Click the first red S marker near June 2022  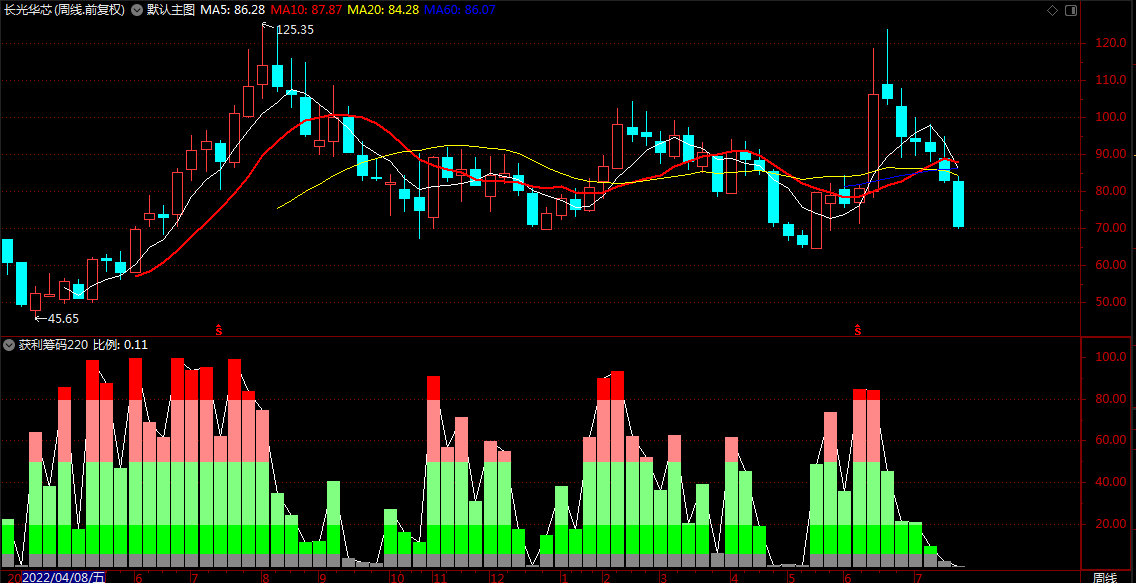(218, 330)
